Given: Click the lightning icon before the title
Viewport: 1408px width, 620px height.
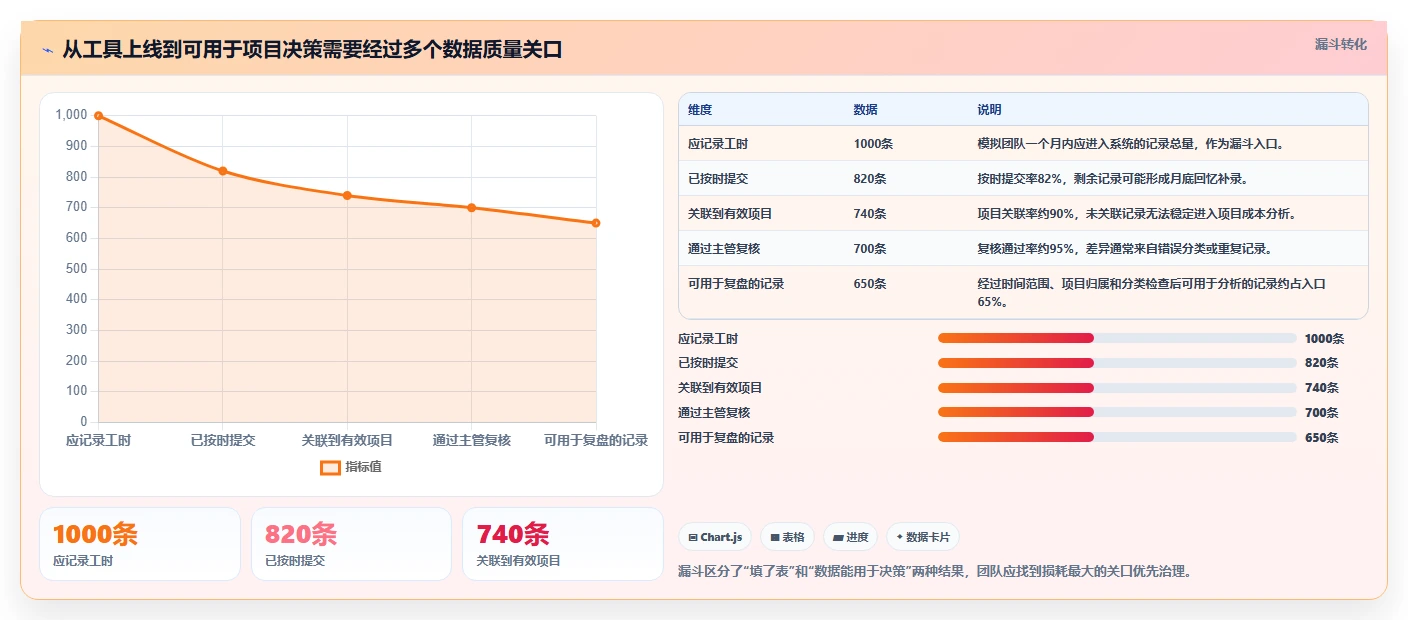Looking at the screenshot, I should coord(48,50).
